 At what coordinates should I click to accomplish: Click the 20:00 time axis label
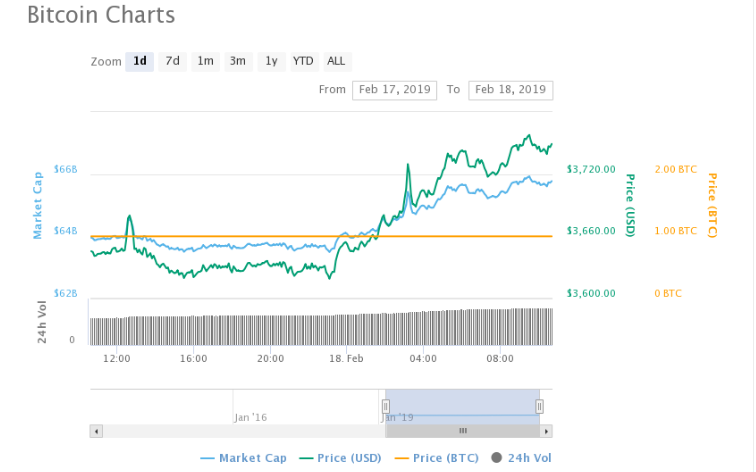pos(270,359)
